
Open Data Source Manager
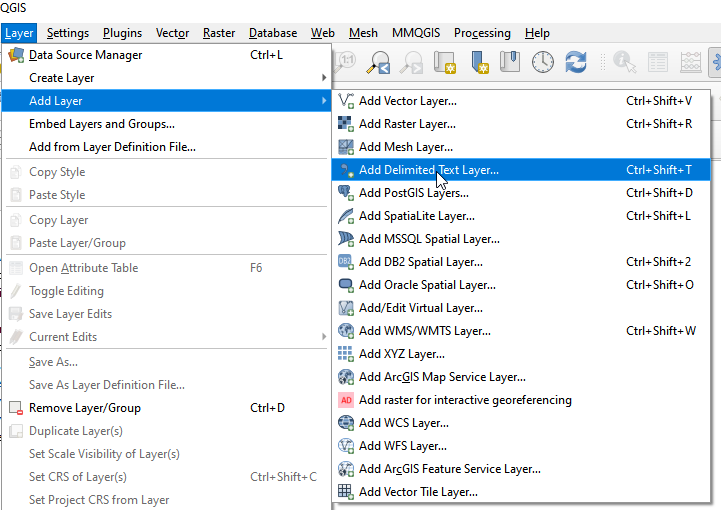coord(166,55)
